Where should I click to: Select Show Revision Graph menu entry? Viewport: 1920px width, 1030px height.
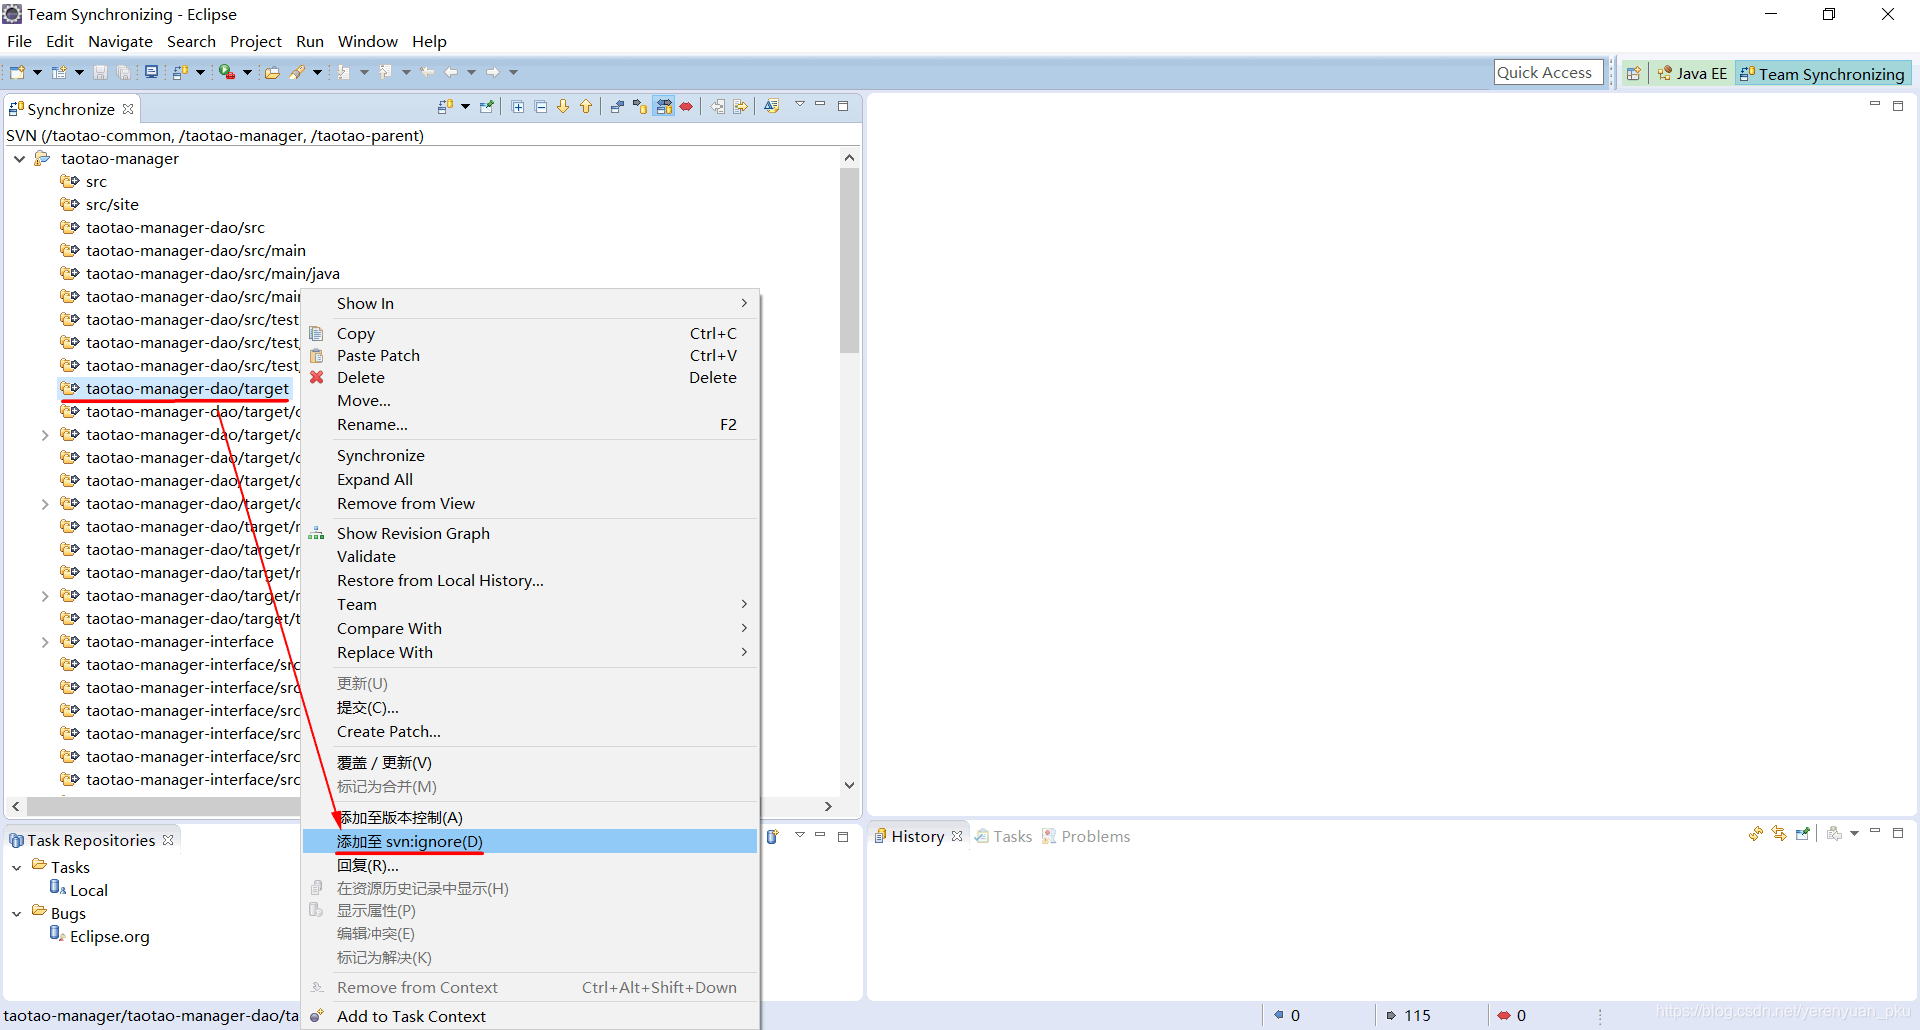[x=530, y=533]
